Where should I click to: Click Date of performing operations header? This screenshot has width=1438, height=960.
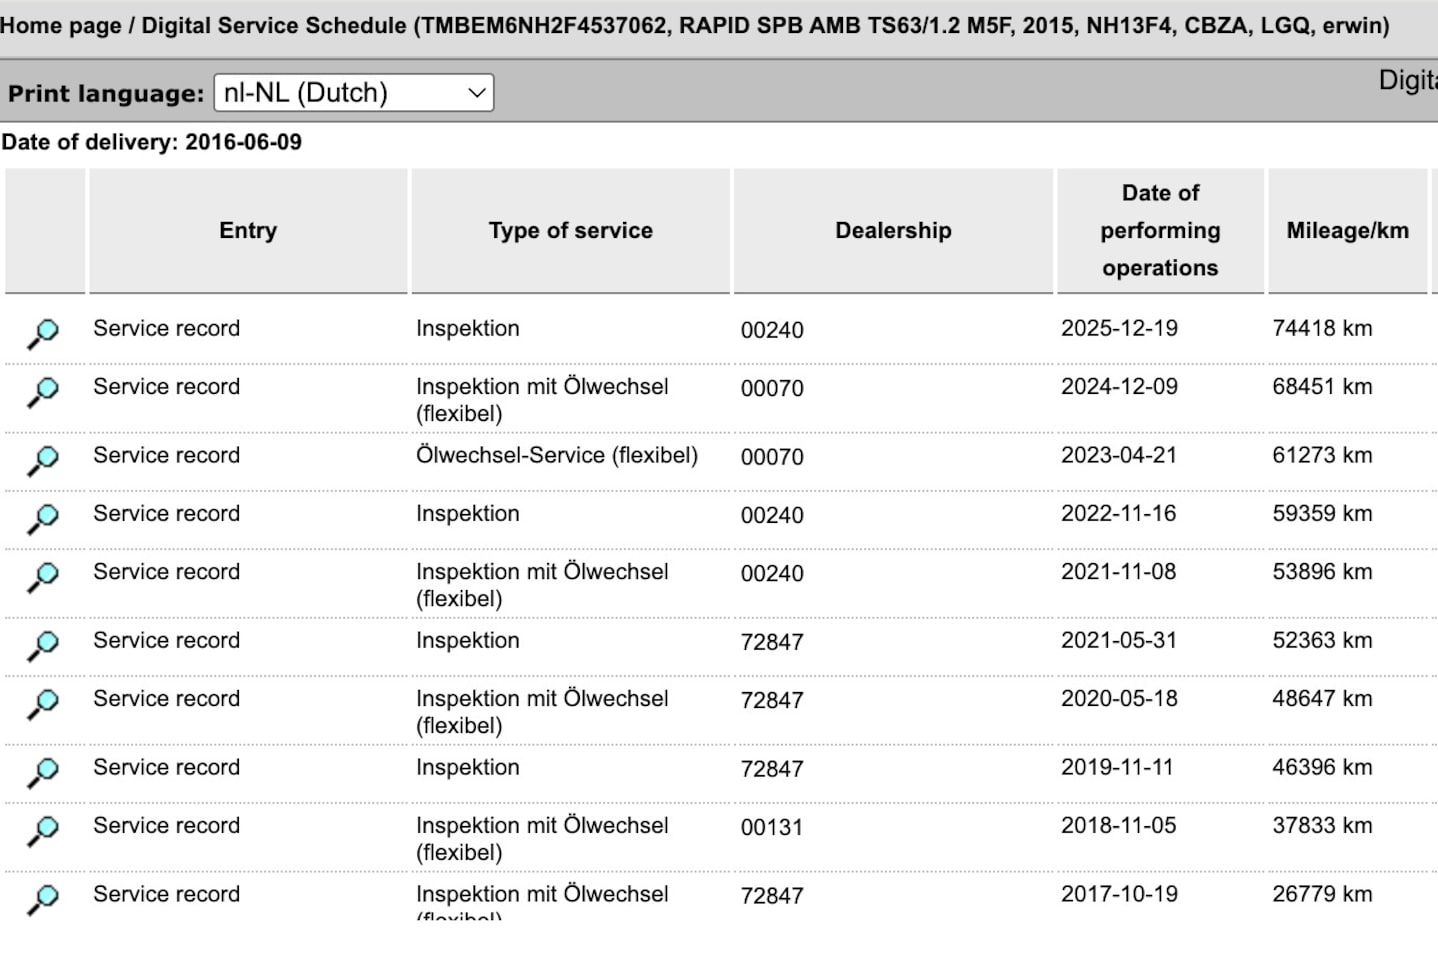pyautogui.click(x=1160, y=231)
